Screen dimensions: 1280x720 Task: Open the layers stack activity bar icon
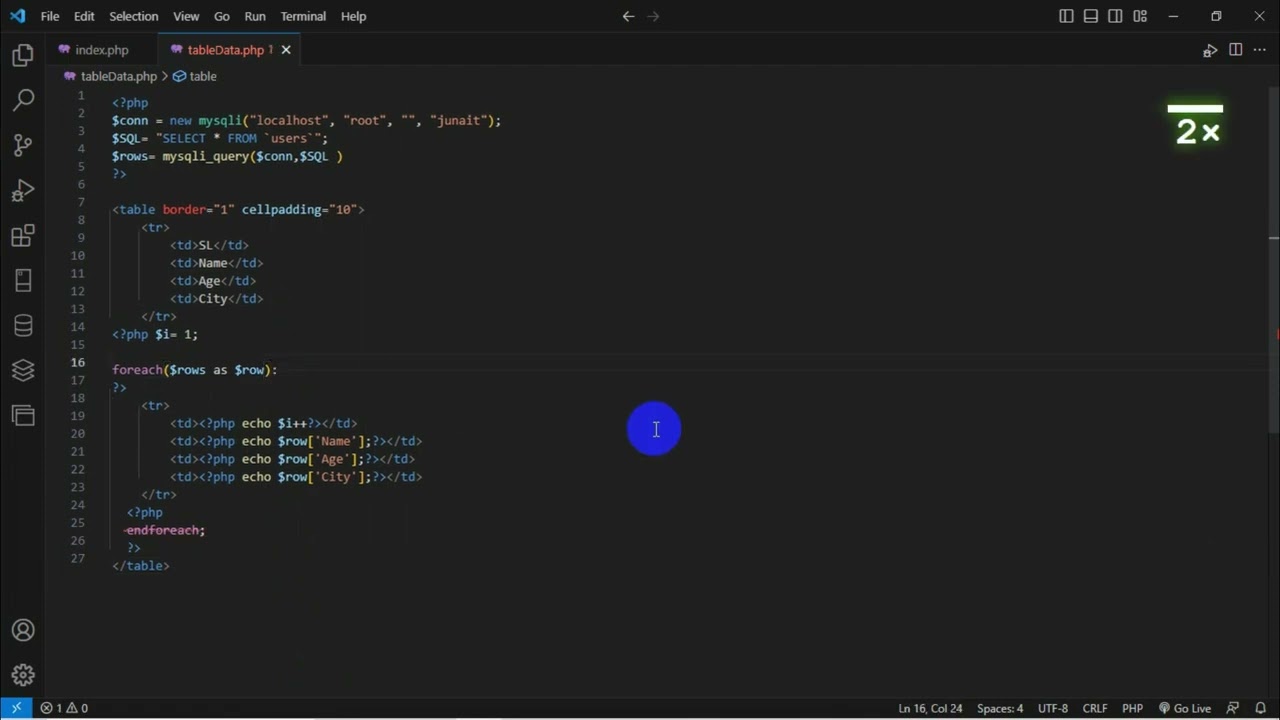(22, 370)
